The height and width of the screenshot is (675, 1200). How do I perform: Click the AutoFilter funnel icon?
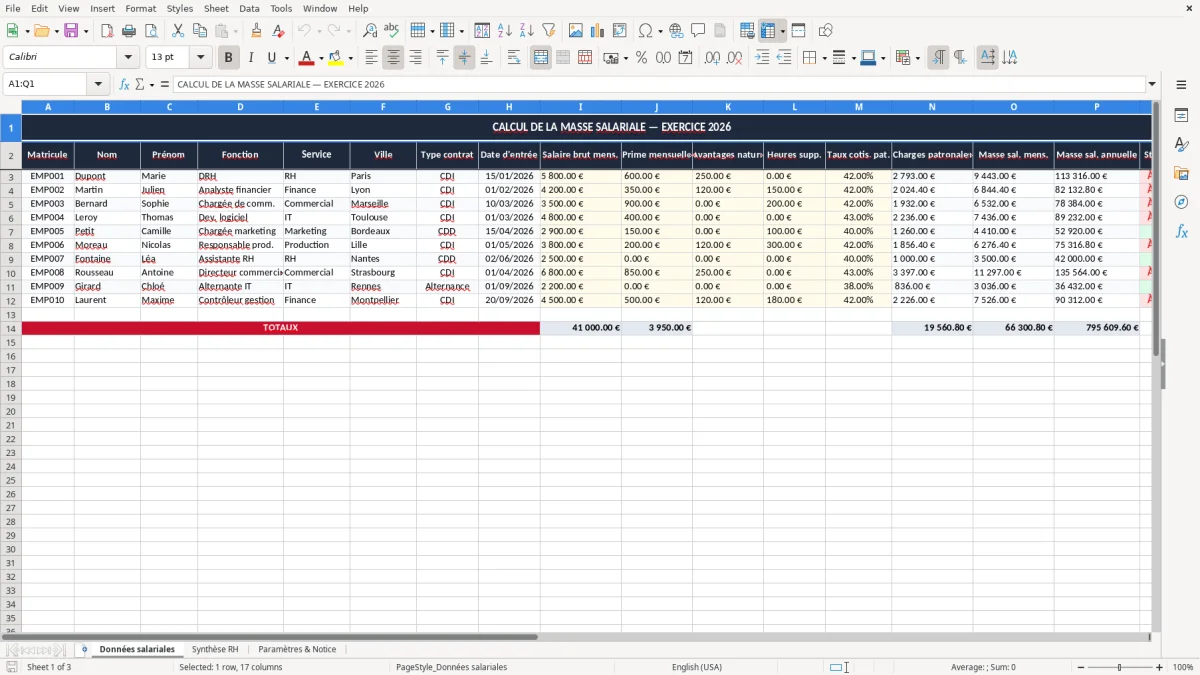[549, 31]
